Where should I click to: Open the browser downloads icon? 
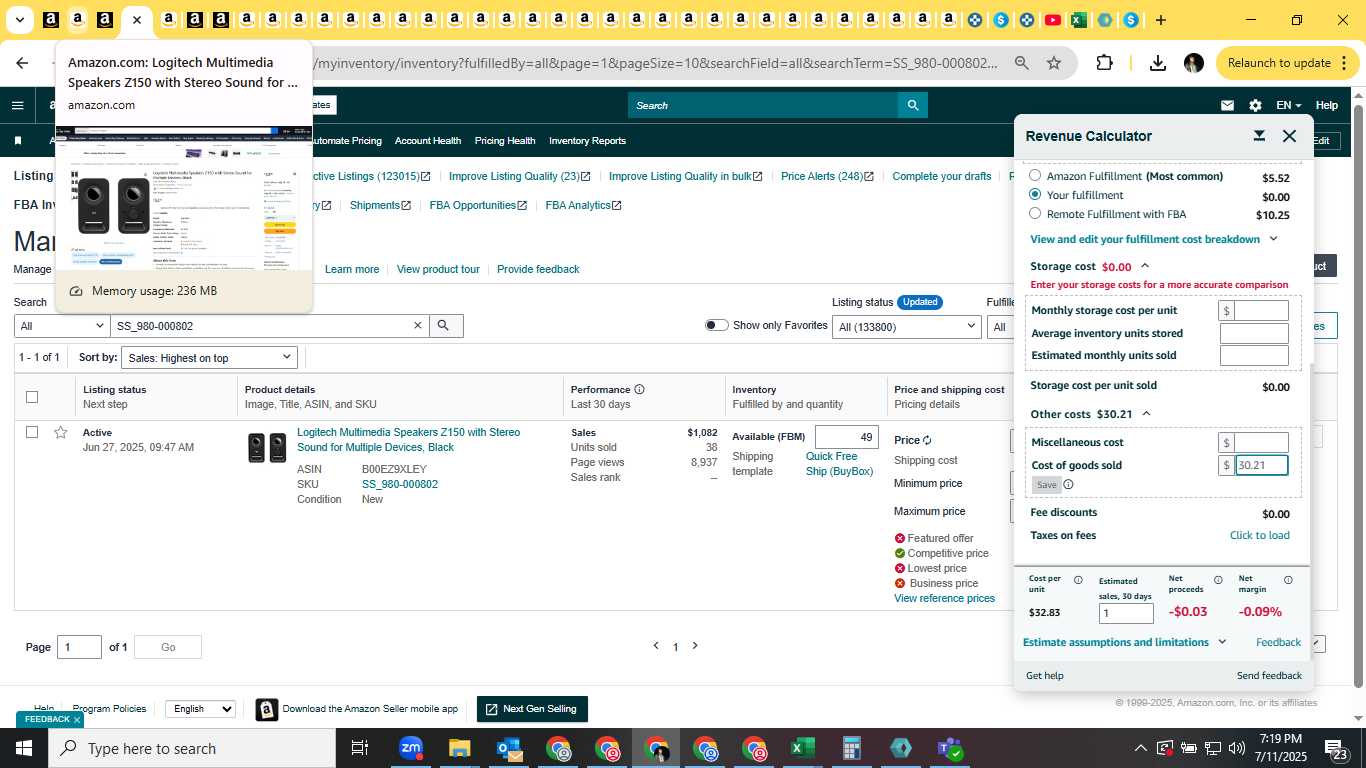[x=1157, y=63]
